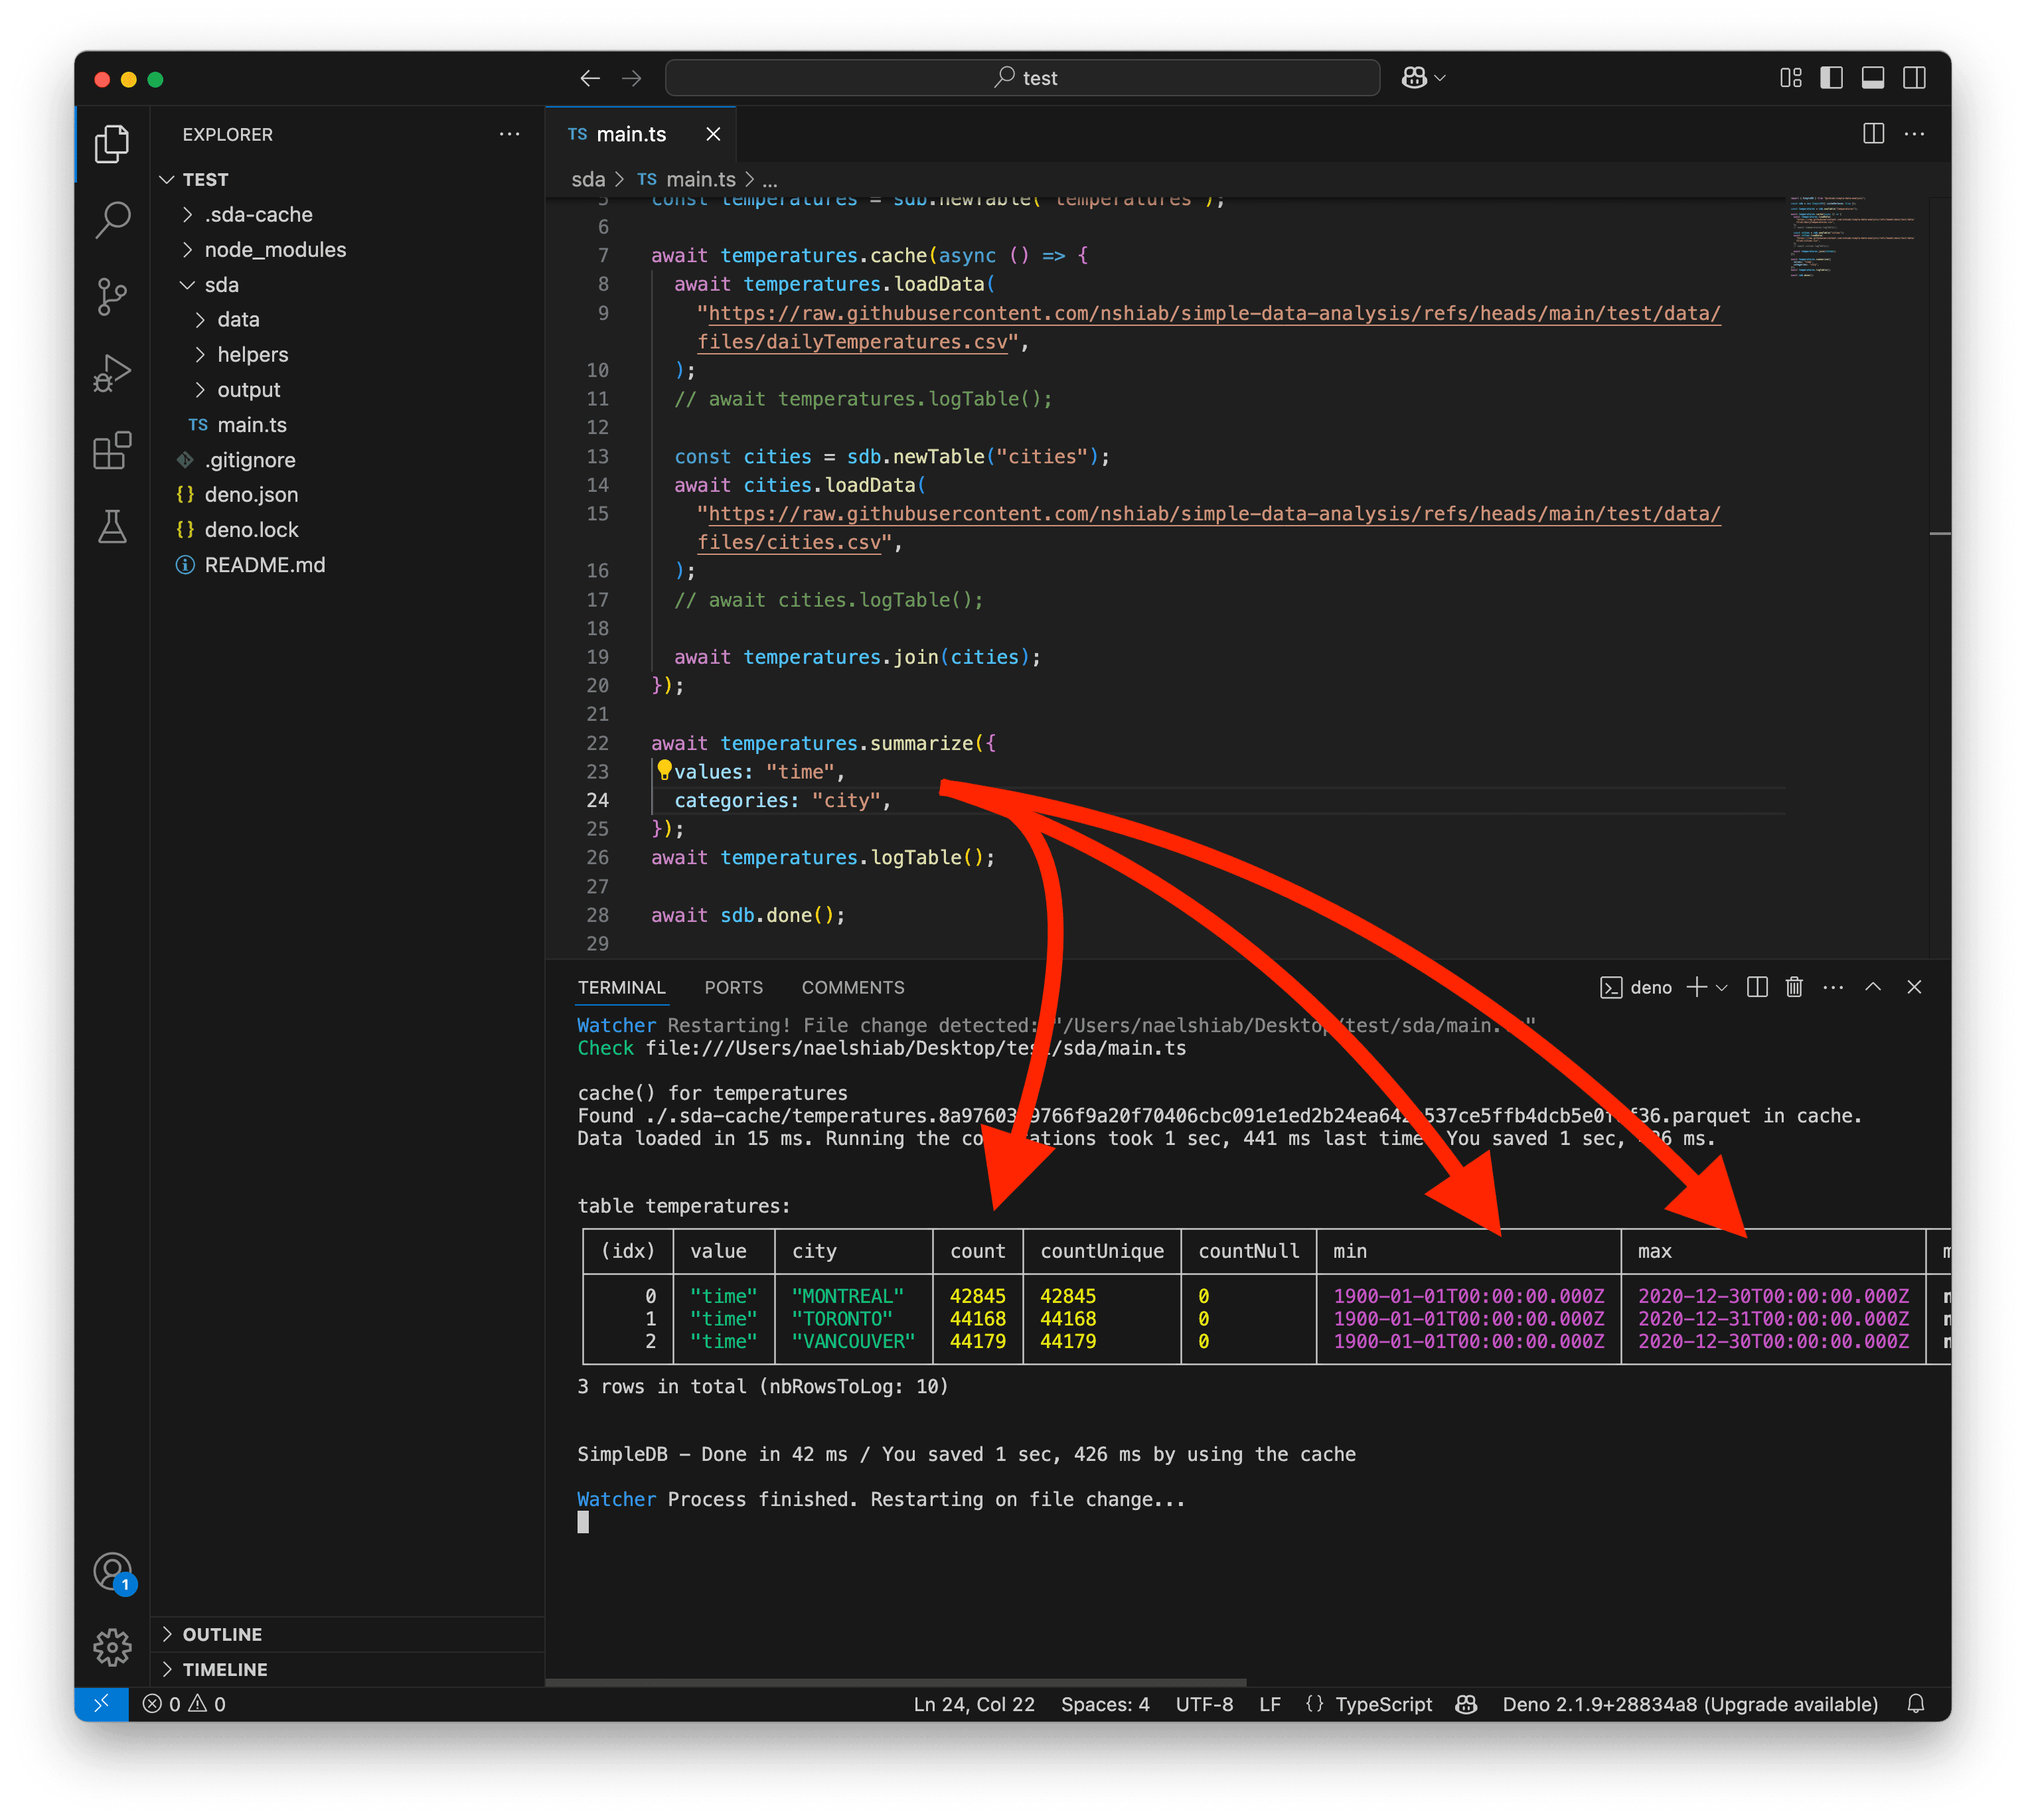Toggle the secondary side bar visibility

[x=1914, y=78]
